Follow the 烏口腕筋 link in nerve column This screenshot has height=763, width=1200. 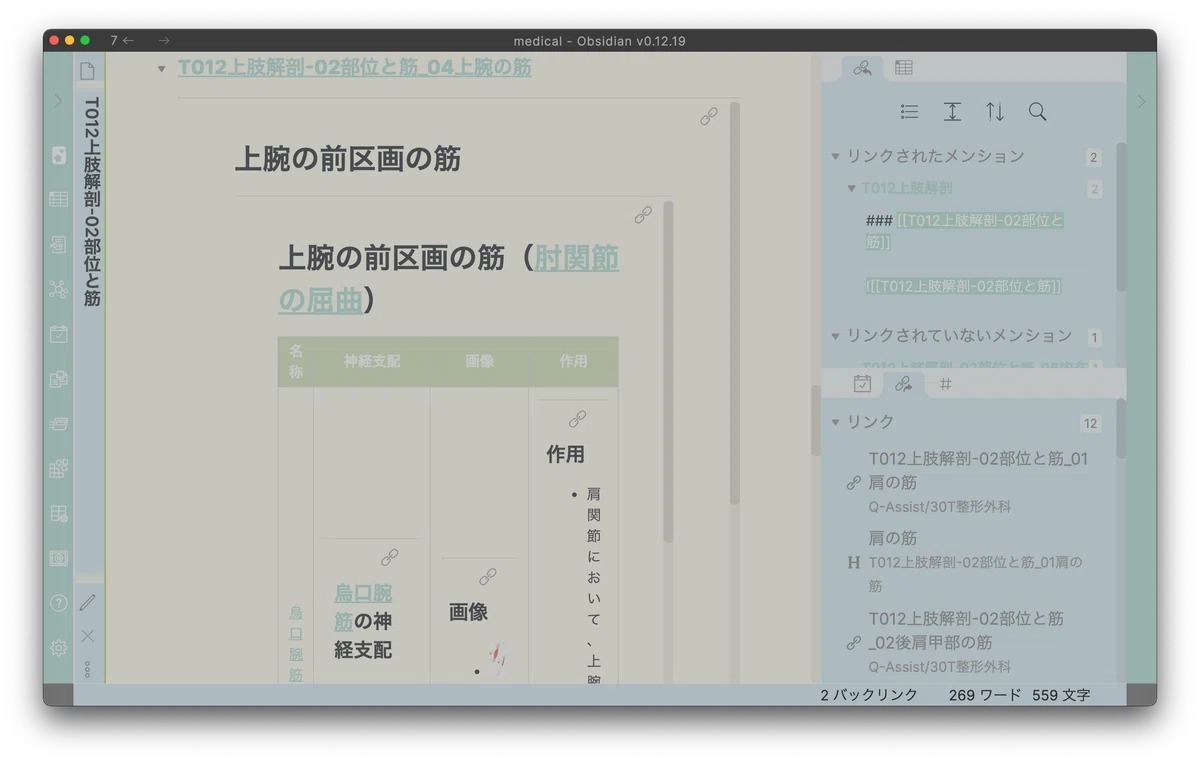[362, 607]
